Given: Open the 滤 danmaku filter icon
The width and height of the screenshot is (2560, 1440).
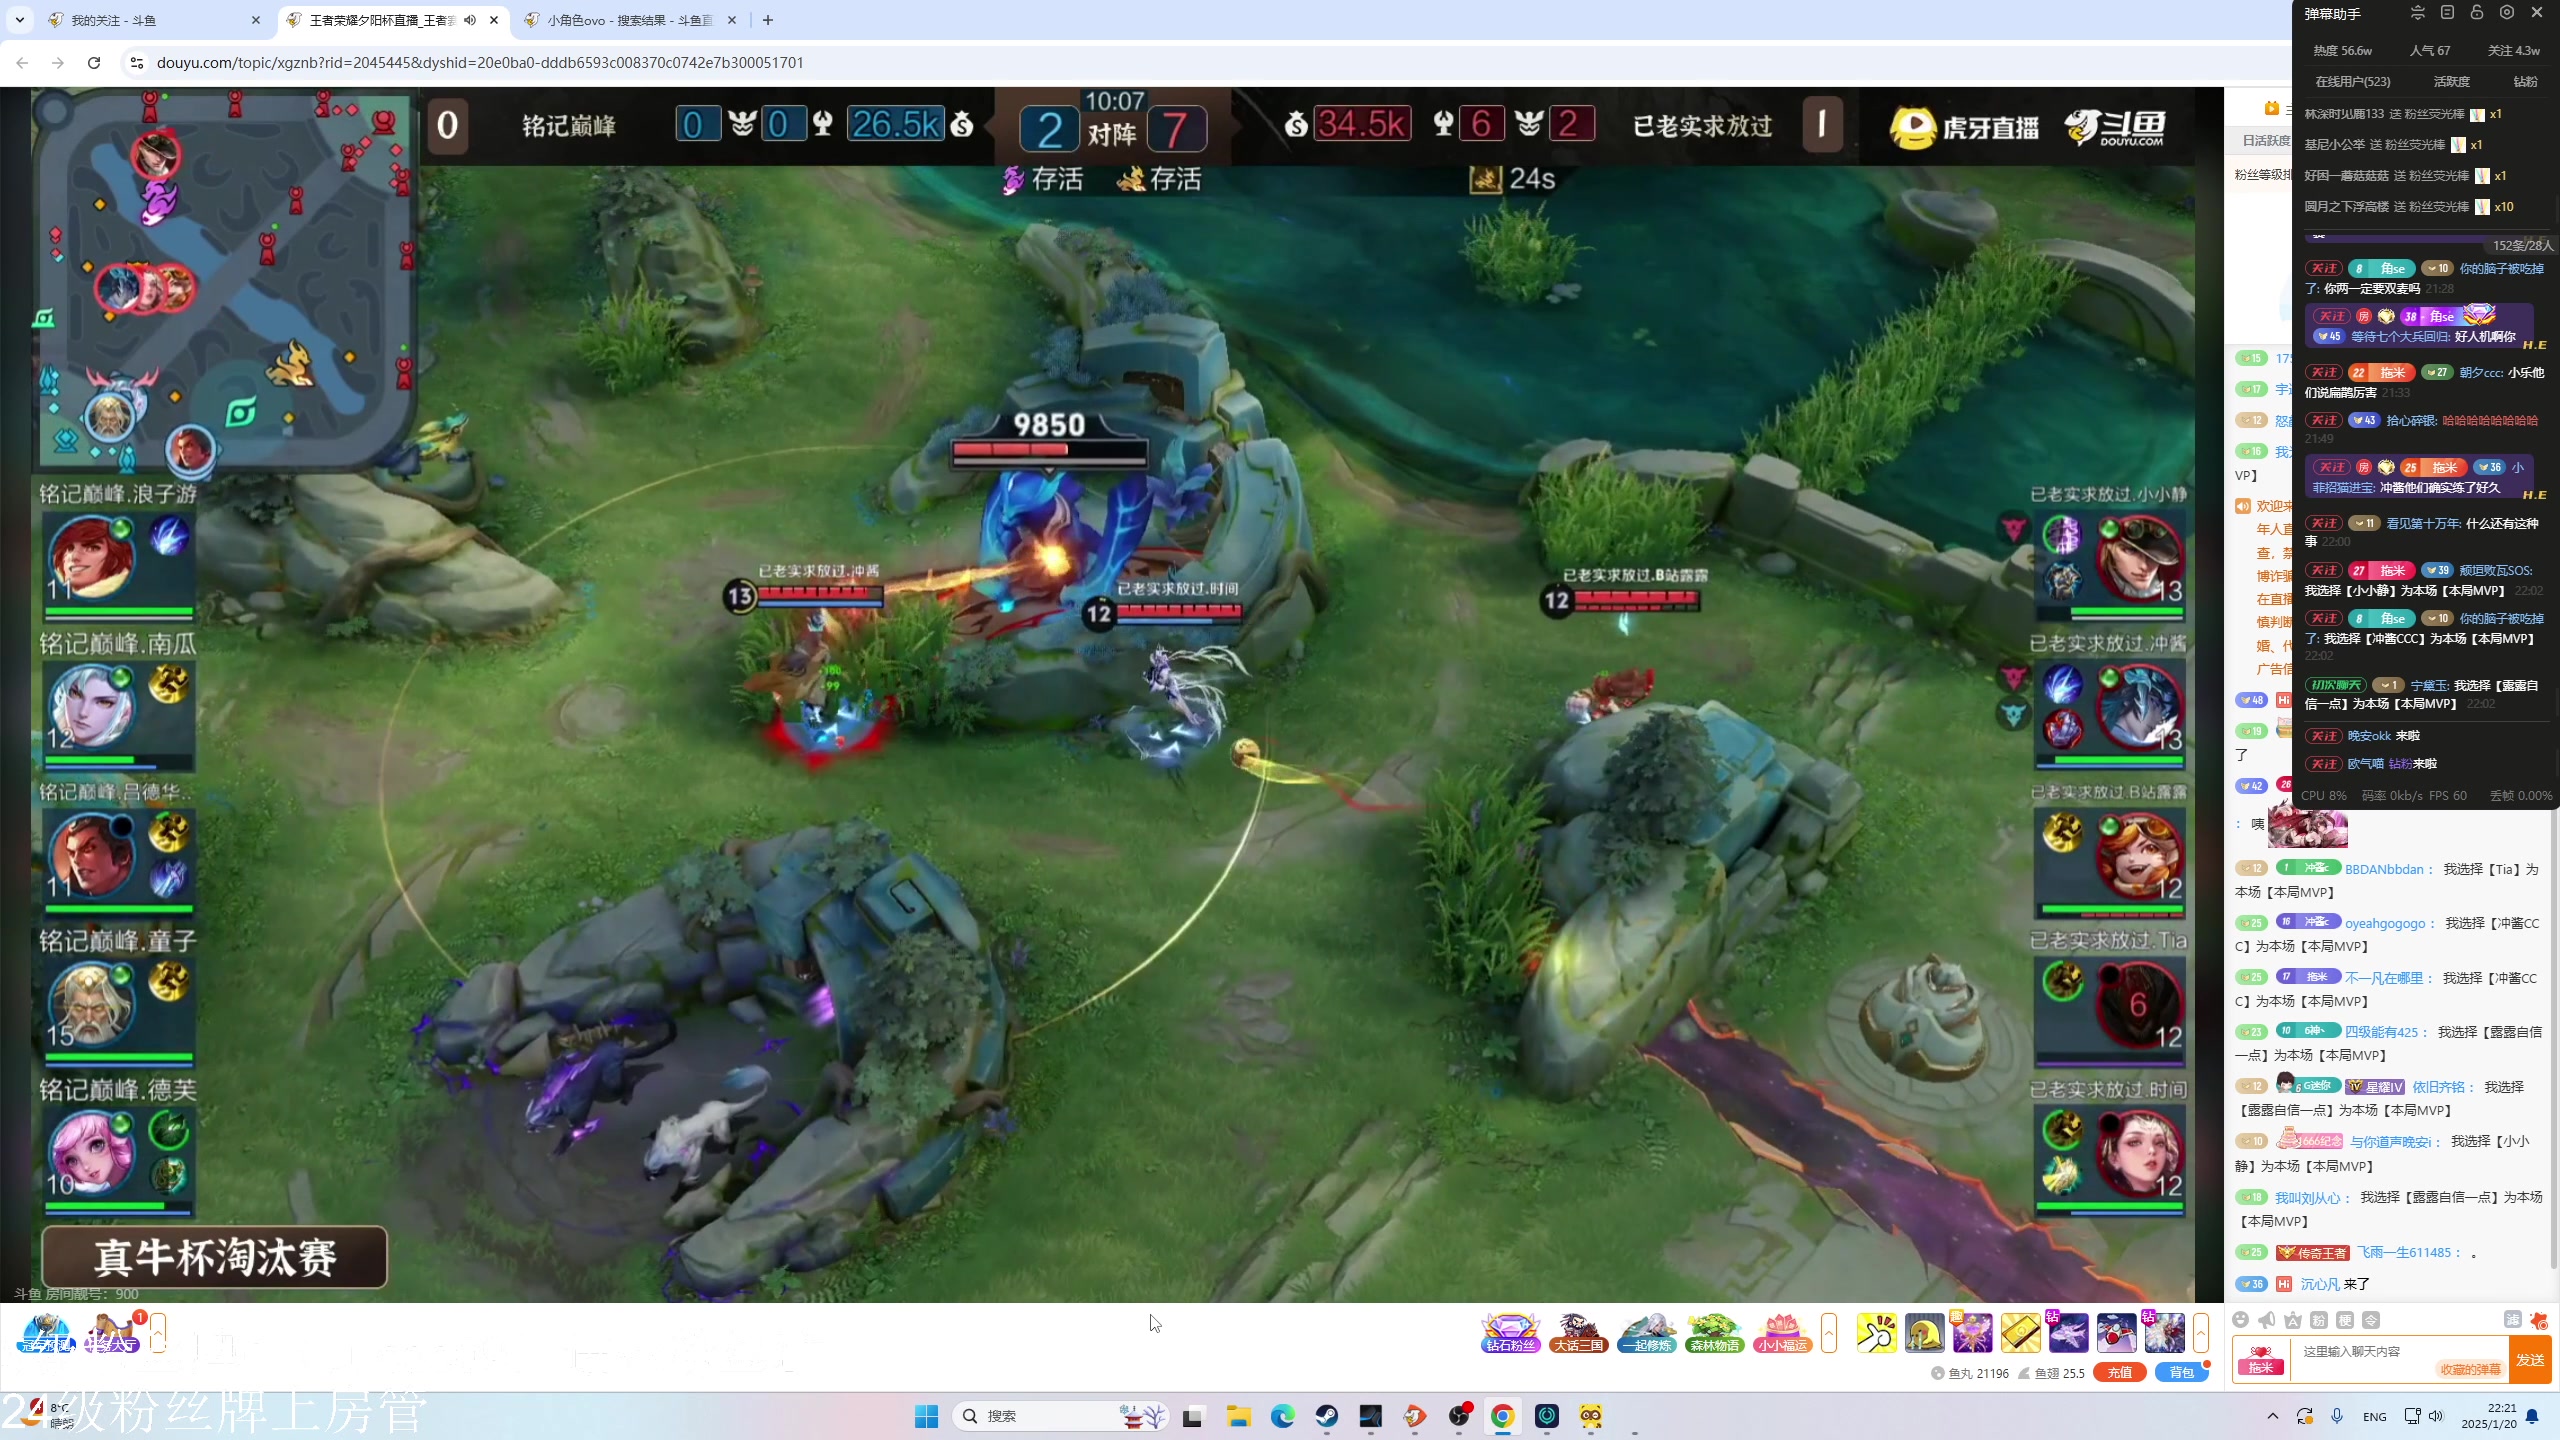Looking at the screenshot, I should pyautogui.click(x=2513, y=1320).
